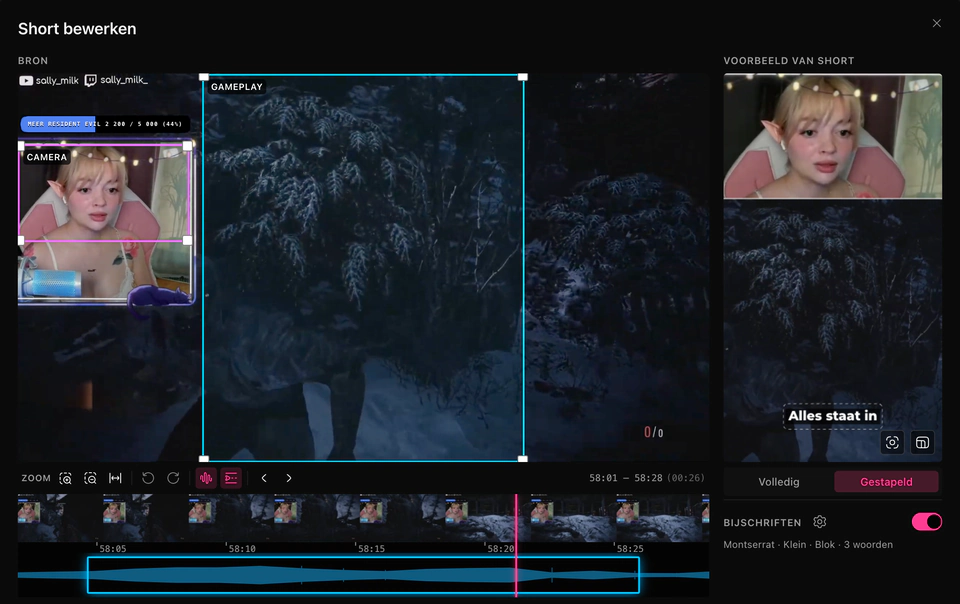The width and height of the screenshot is (960, 604).
Task: Select the GAMEPLAY crop region label
Action: (237, 87)
